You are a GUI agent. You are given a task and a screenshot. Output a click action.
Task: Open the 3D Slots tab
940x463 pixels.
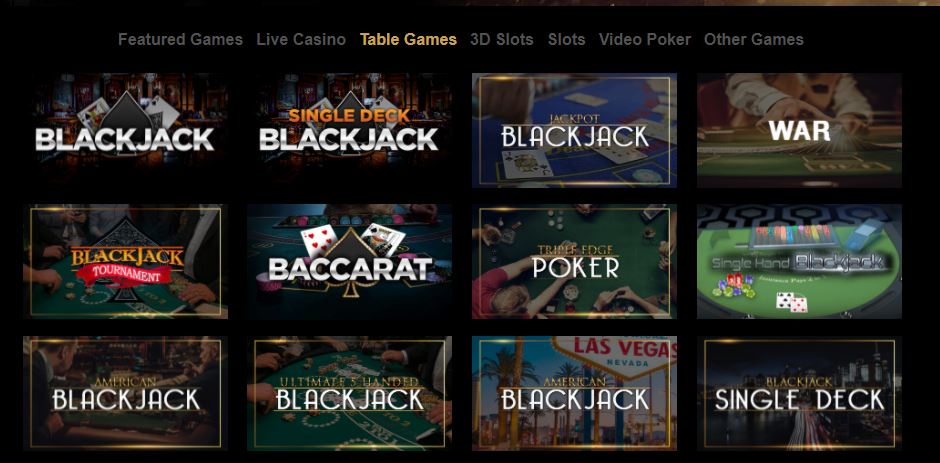click(x=502, y=40)
